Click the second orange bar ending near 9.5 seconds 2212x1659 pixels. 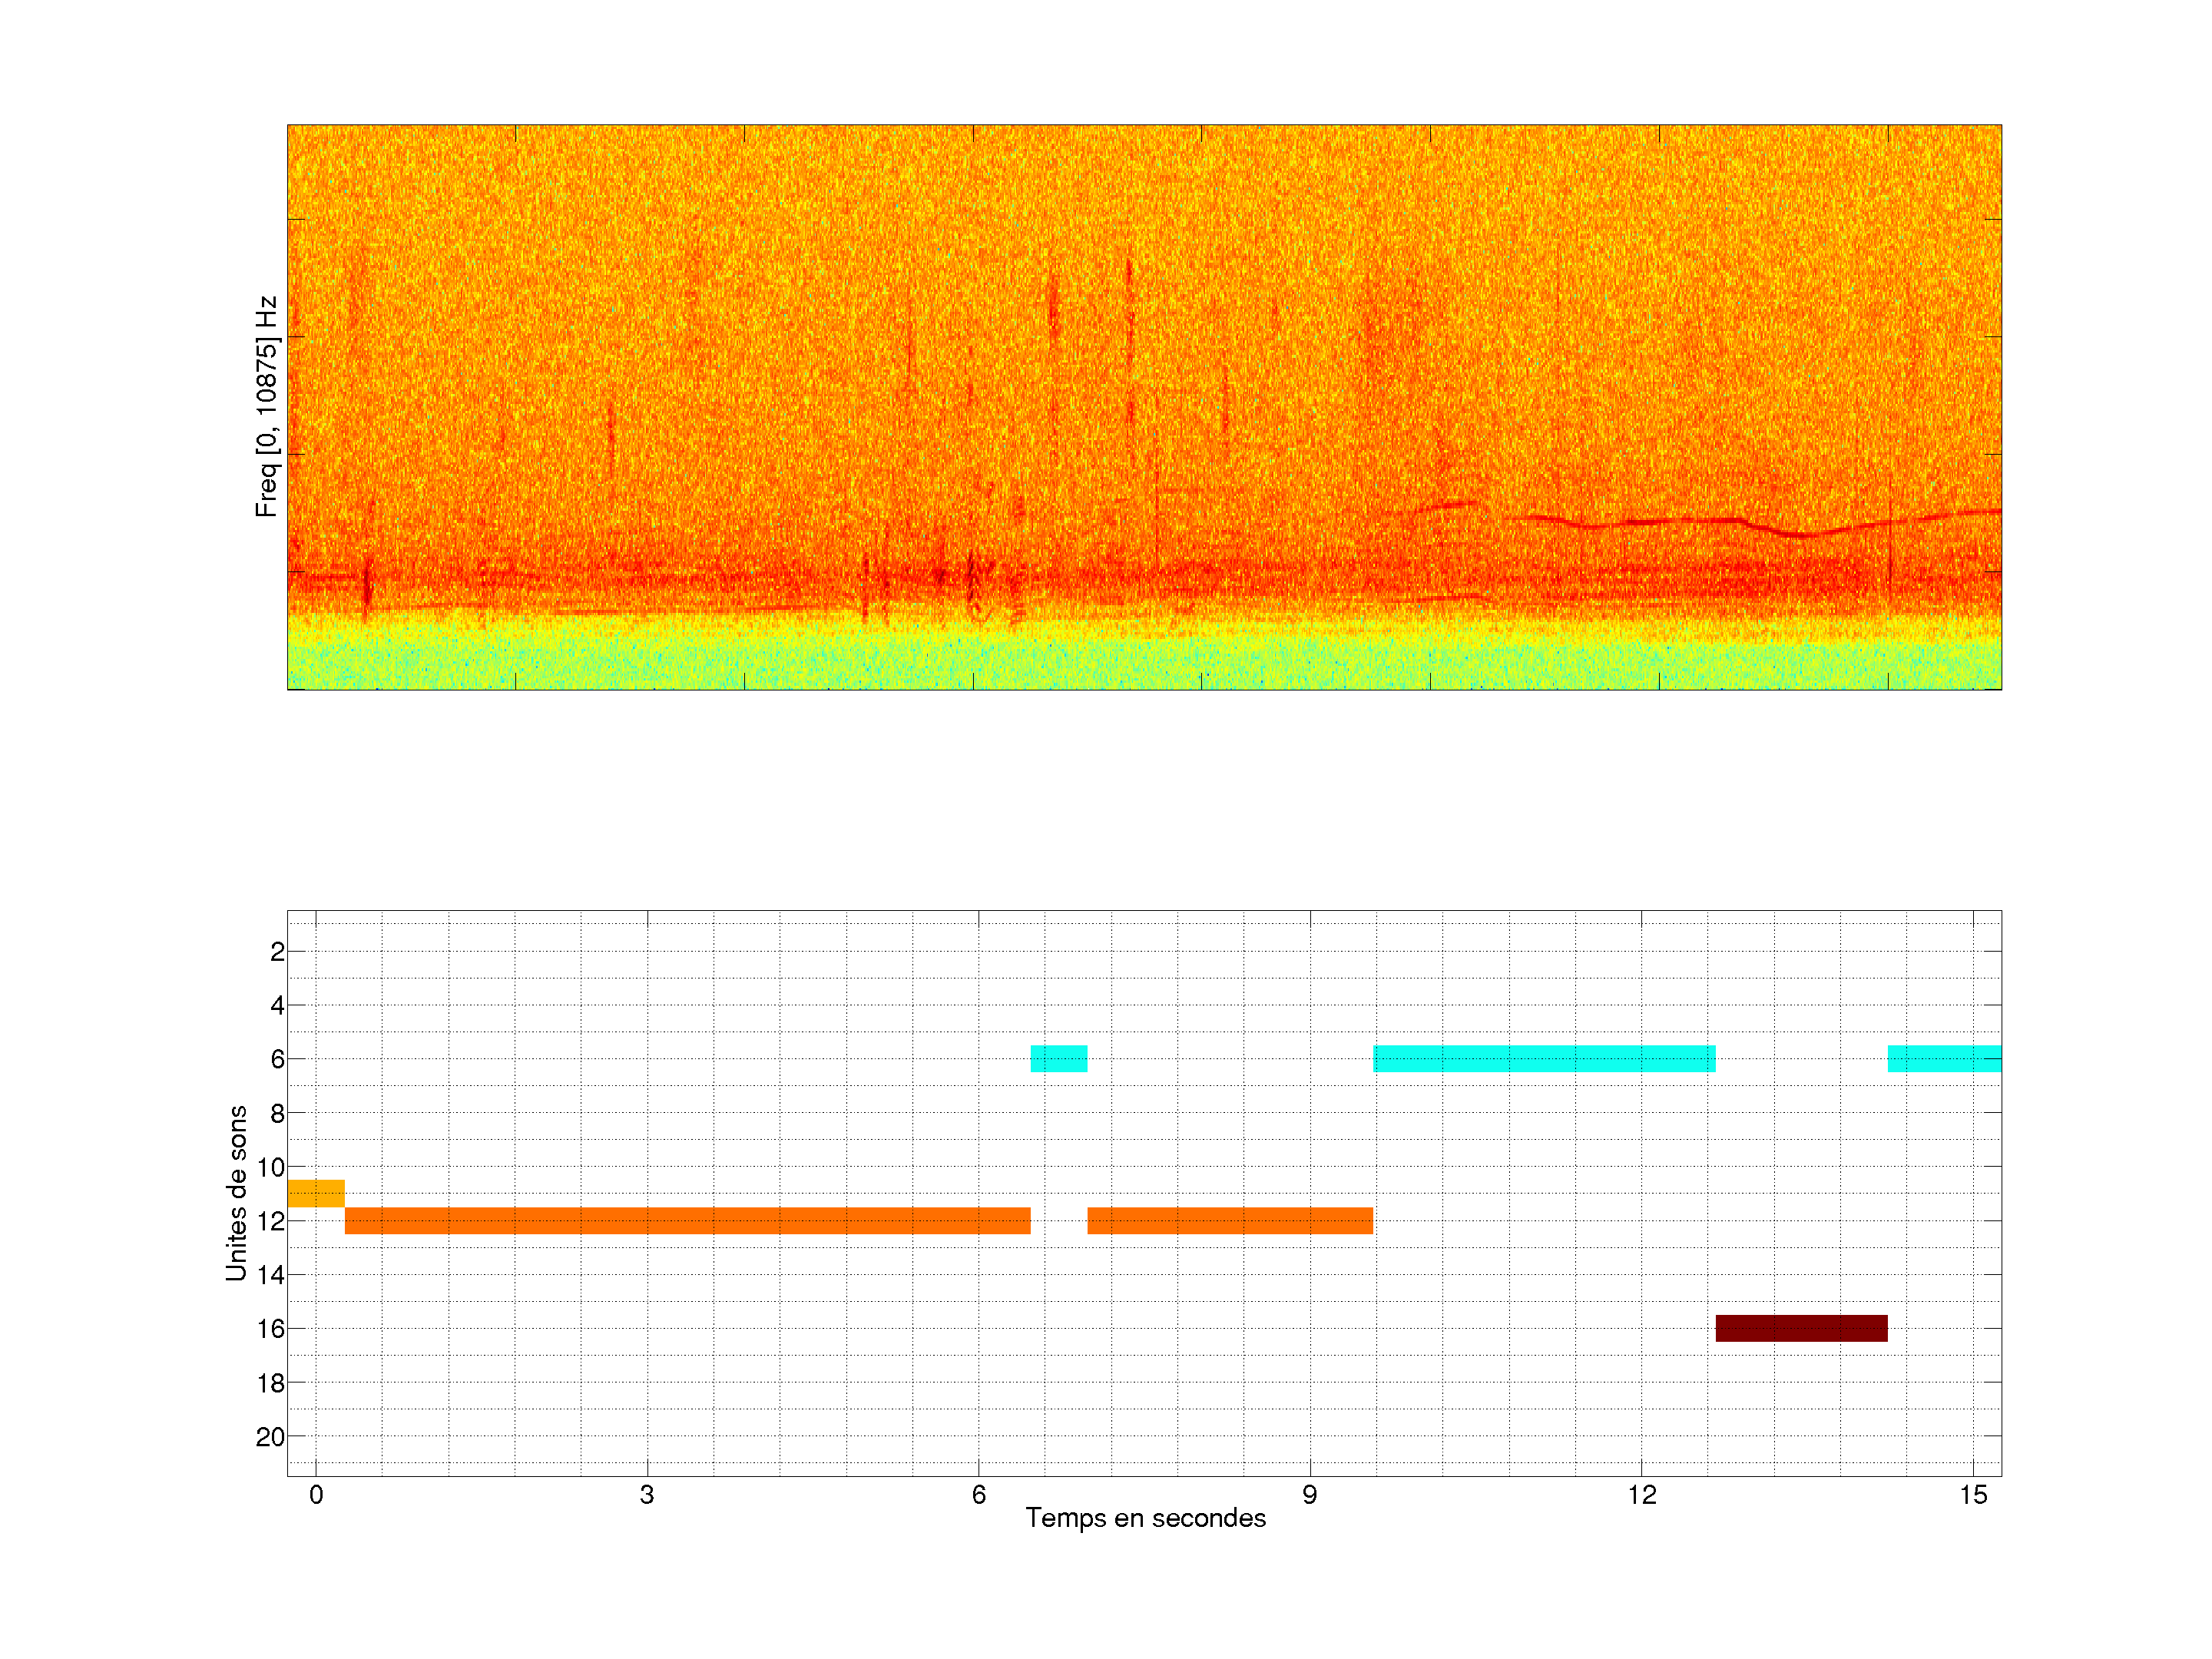(1229, 1220)
